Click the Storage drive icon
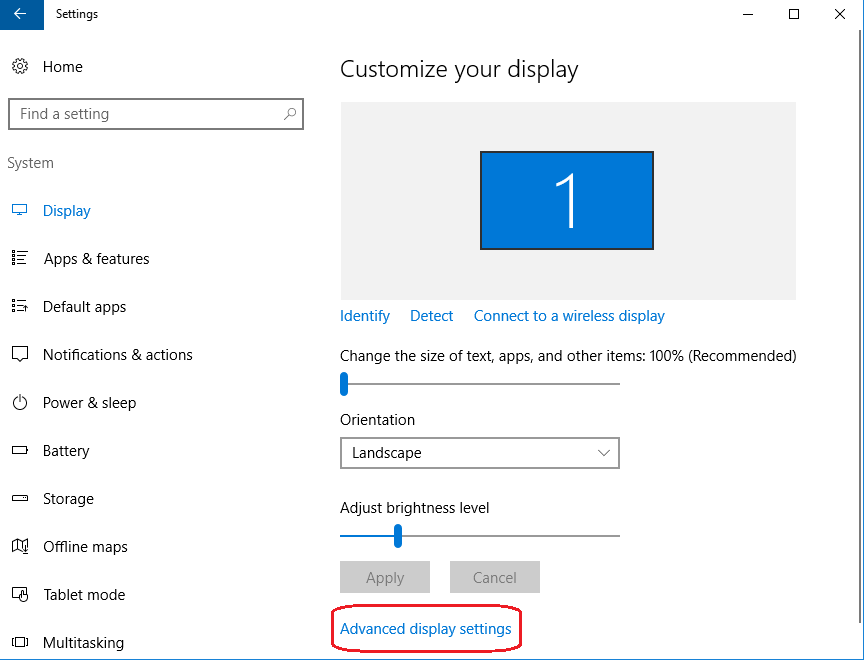The height and width of the screenshot is (660, 864). pyautogui.click(x=19, y=499)
